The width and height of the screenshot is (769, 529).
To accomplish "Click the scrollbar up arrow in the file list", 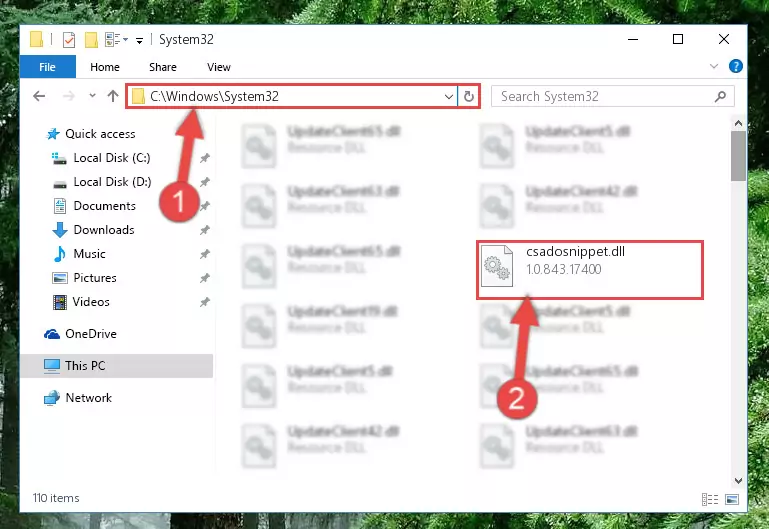I will pos(738,124).
